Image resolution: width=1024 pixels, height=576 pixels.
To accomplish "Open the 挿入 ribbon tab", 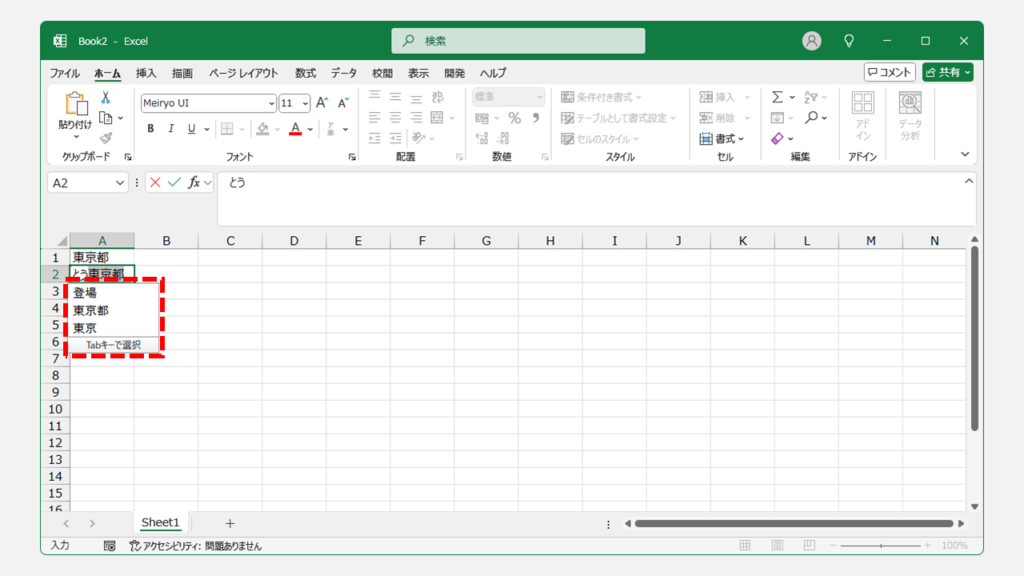I will tap(146, 73).
